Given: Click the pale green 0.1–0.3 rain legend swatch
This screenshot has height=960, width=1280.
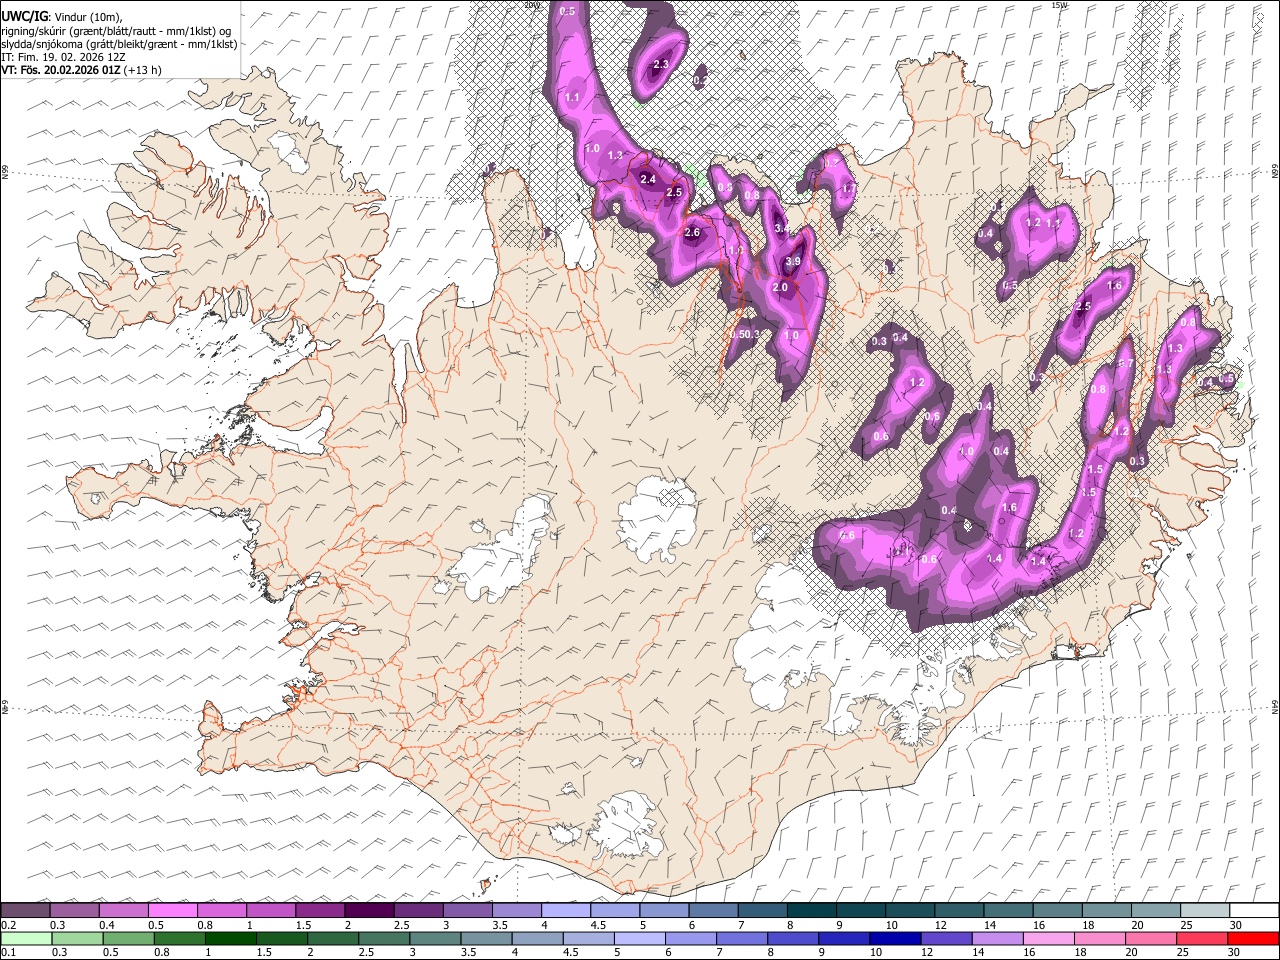Looking at the screenshot, I should click(26, 938).
